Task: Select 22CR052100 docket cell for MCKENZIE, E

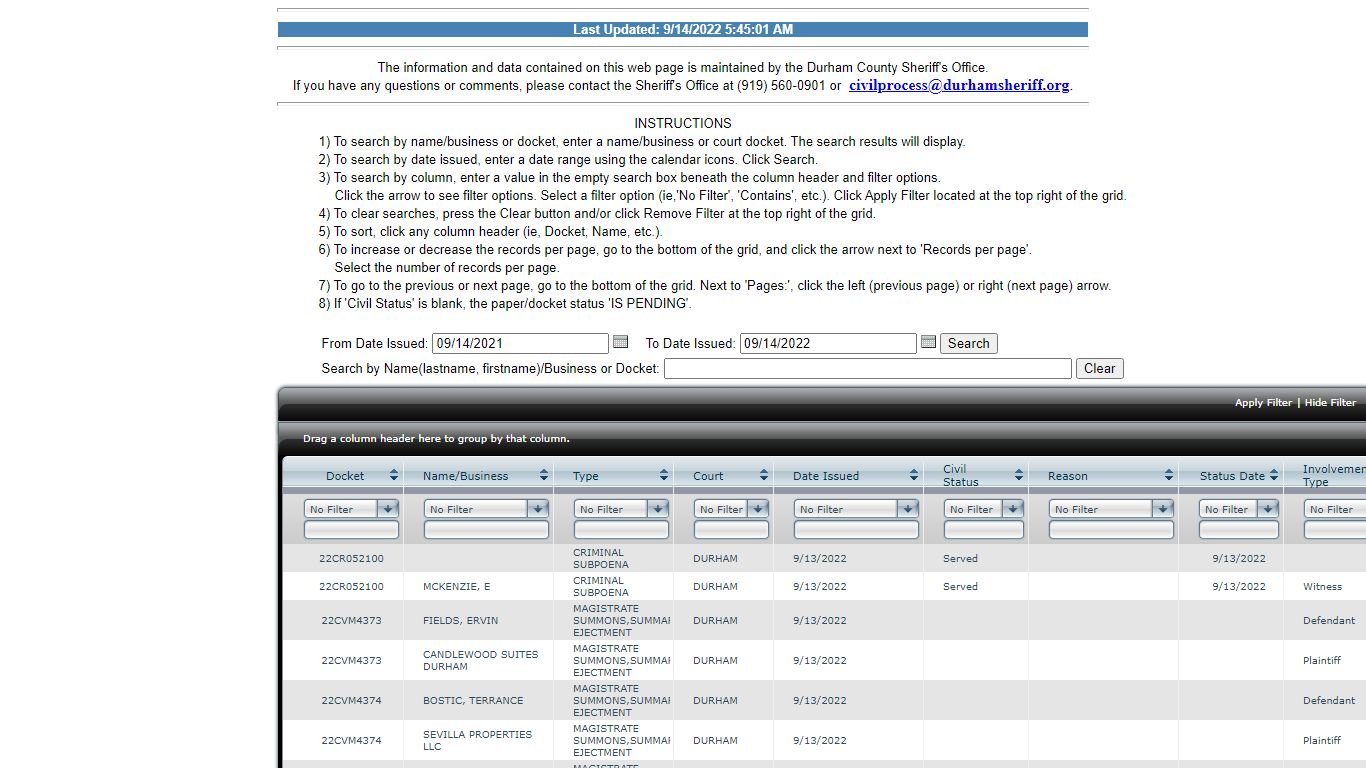Action: (343, 586)
